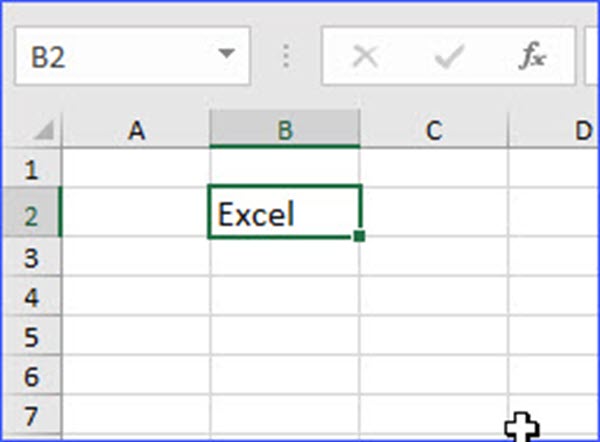Select column D header
600x442 pixels.
[x=554, y=130]
